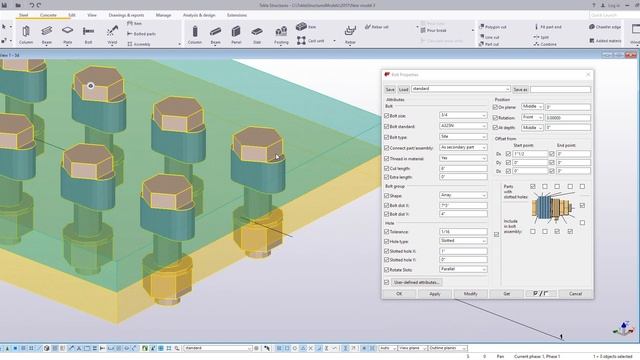Click the Added material tool
Image resolution: width=640 pixels, height=360 pixels.
coord(605,41)
